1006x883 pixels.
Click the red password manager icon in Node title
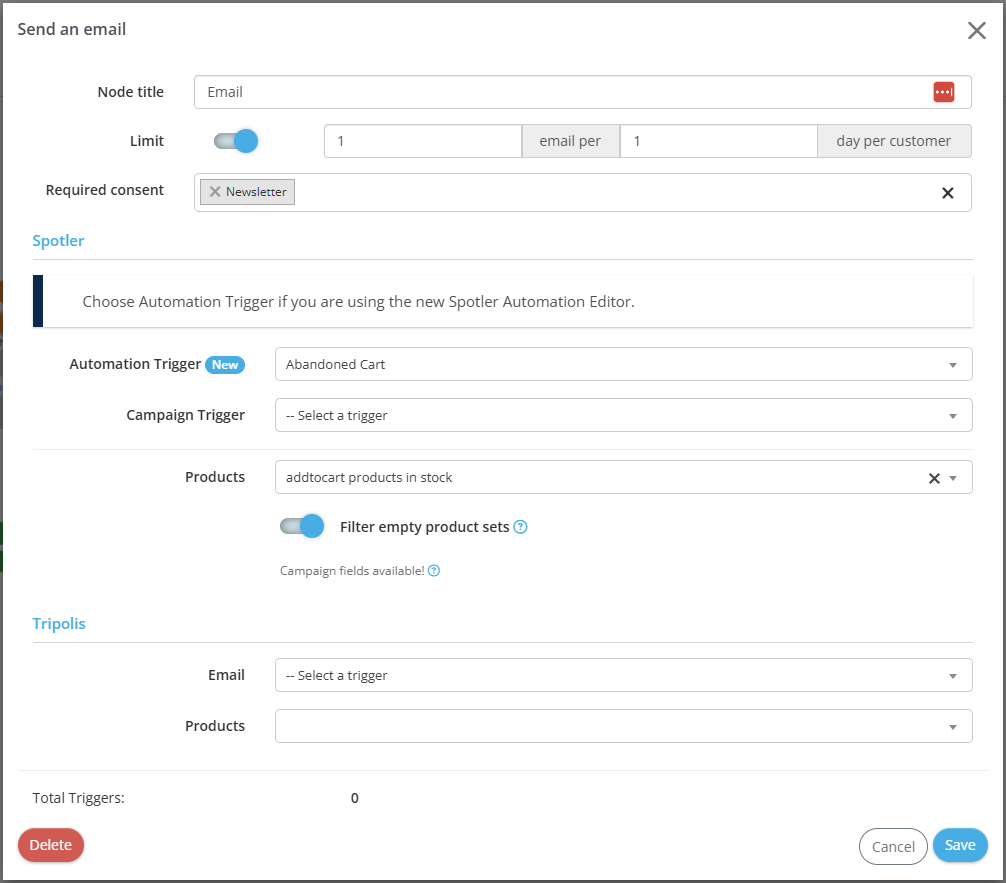(x=943, y=92)
